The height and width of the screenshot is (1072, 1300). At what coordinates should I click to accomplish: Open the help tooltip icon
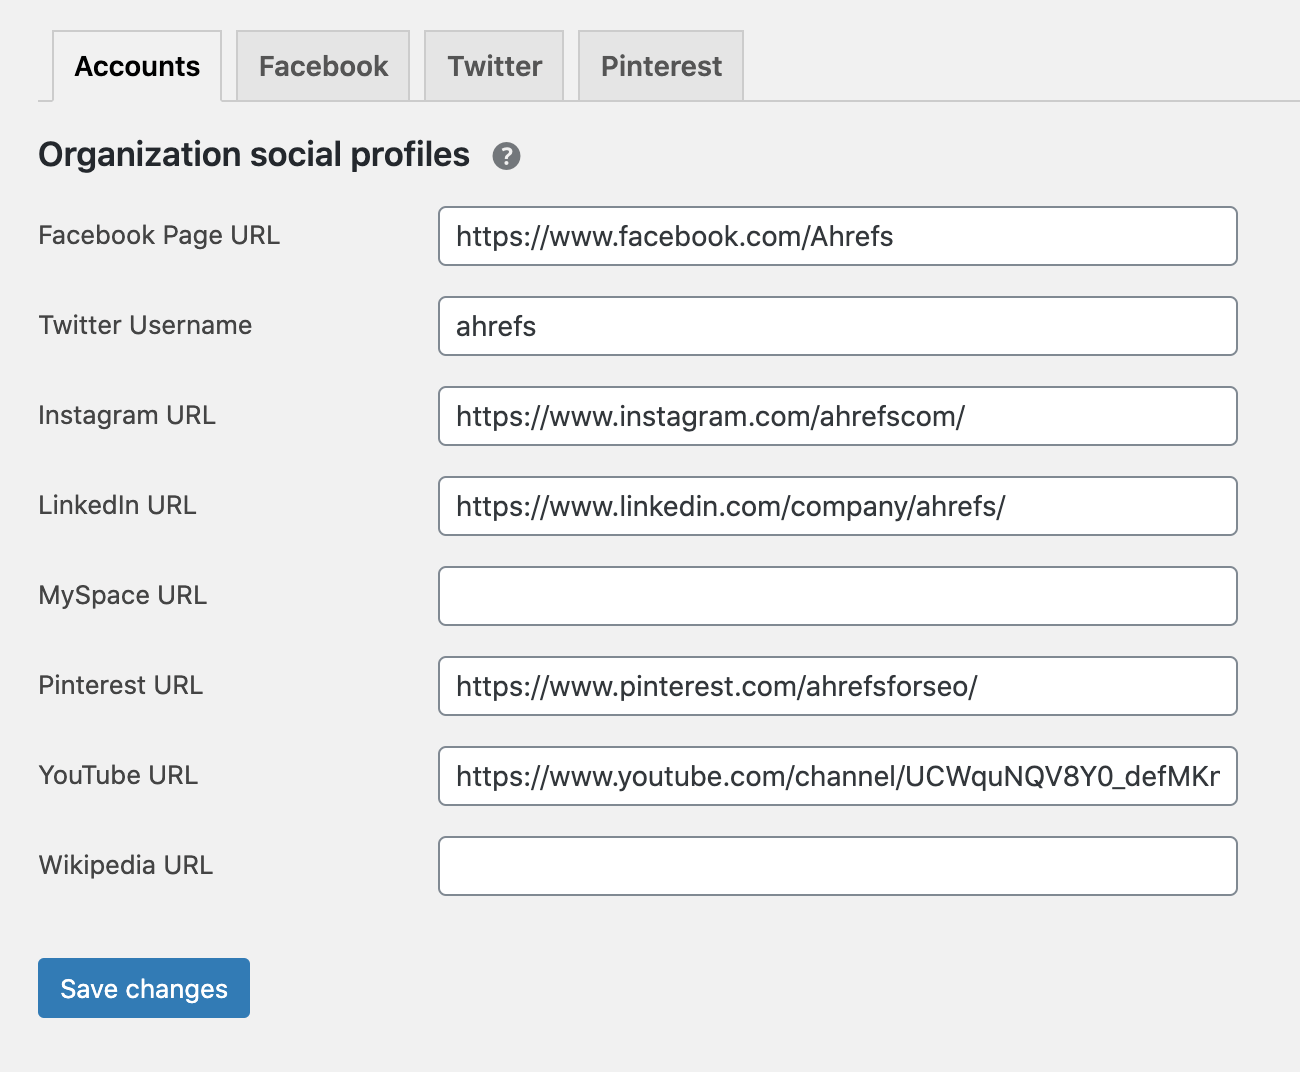[506, 156]
